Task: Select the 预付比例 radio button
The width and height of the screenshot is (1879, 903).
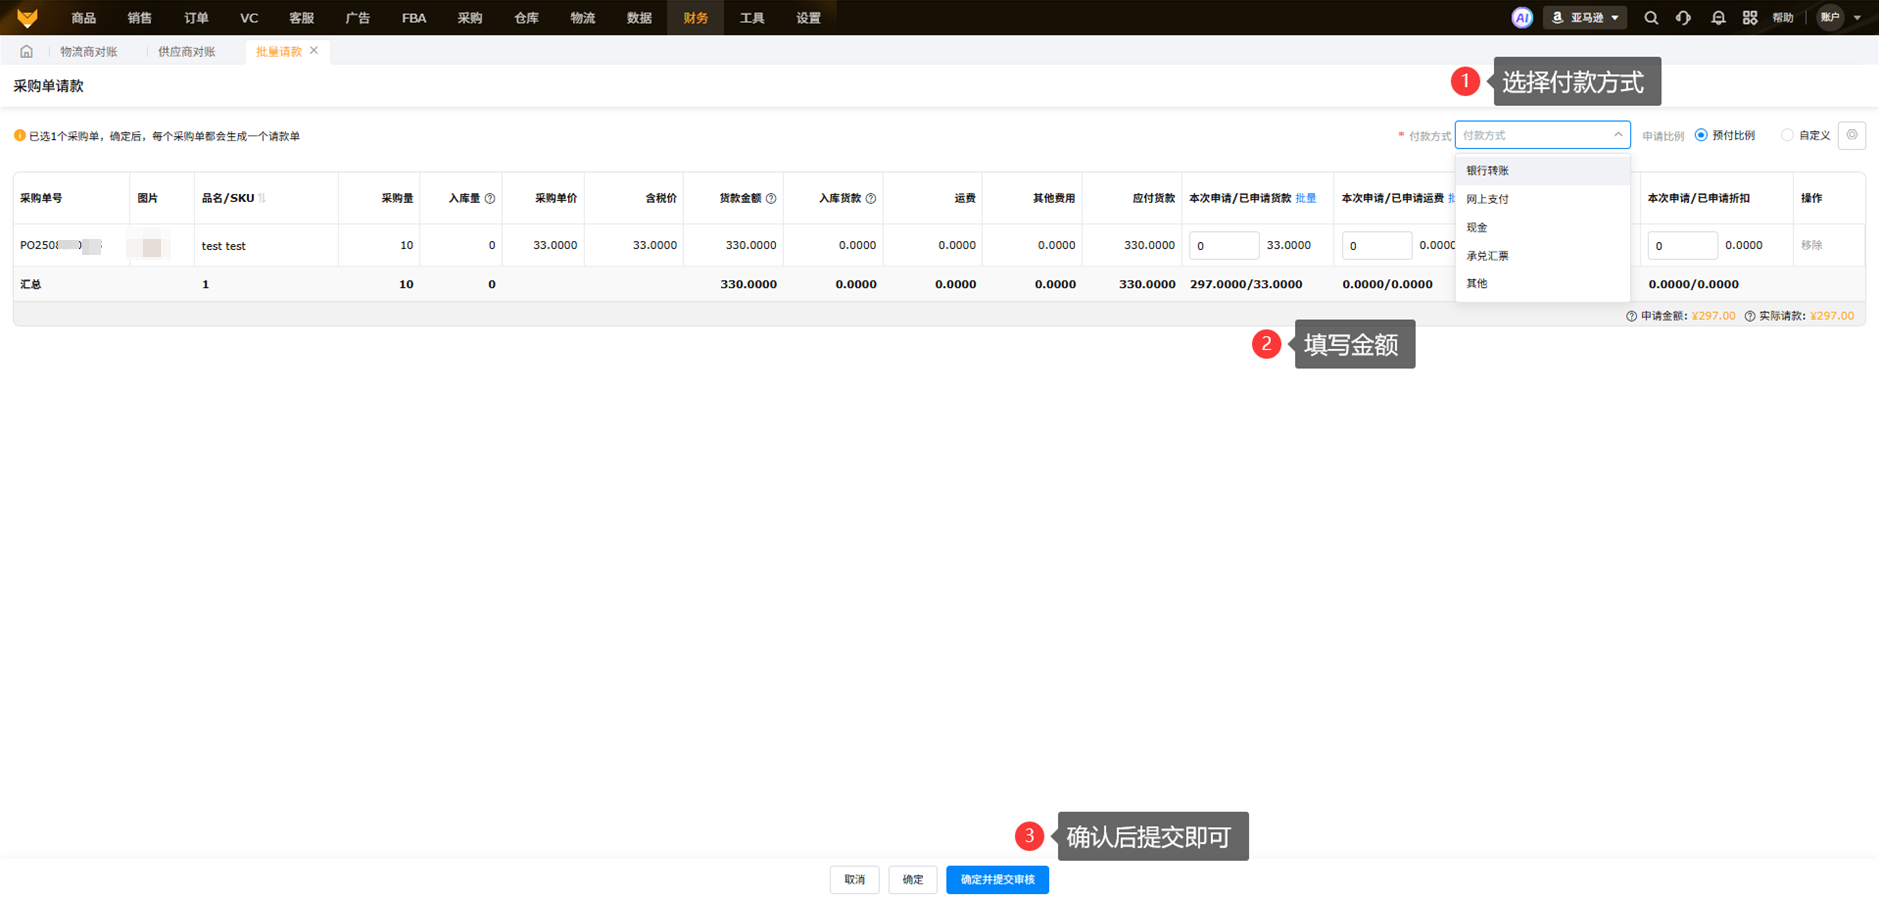Action: (x=1701, y=135)
